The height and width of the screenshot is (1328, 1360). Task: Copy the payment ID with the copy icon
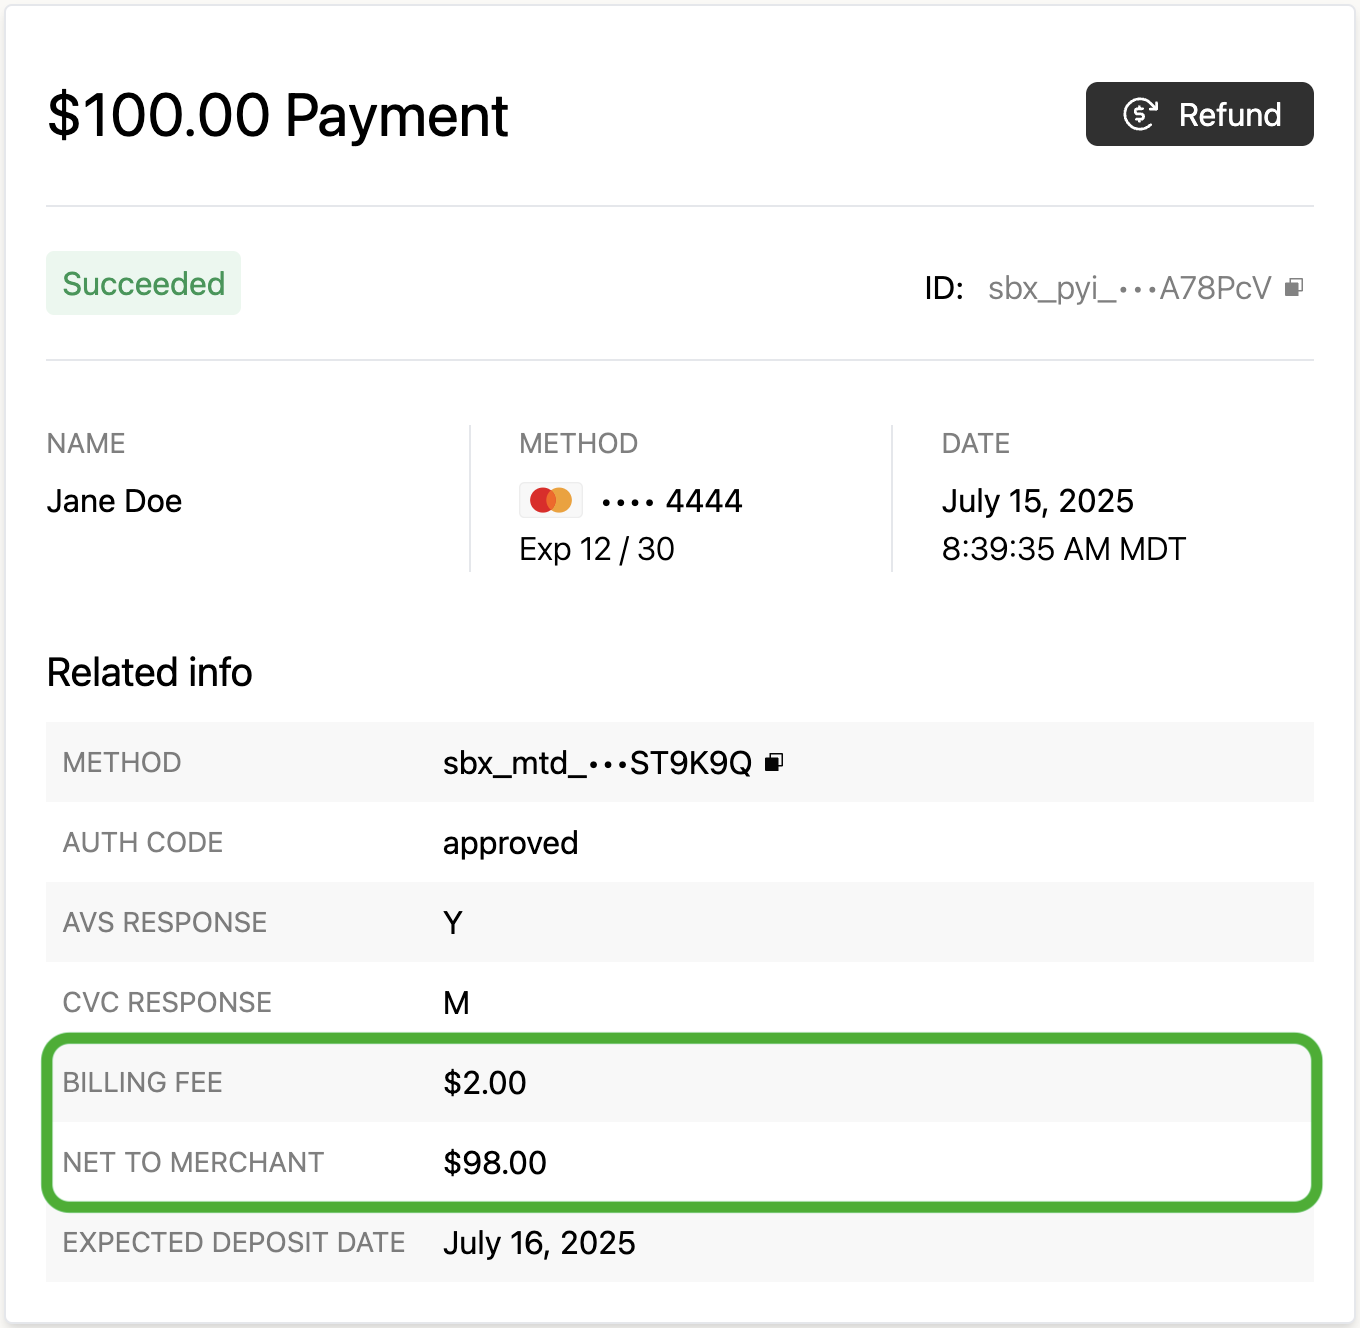1294,288
